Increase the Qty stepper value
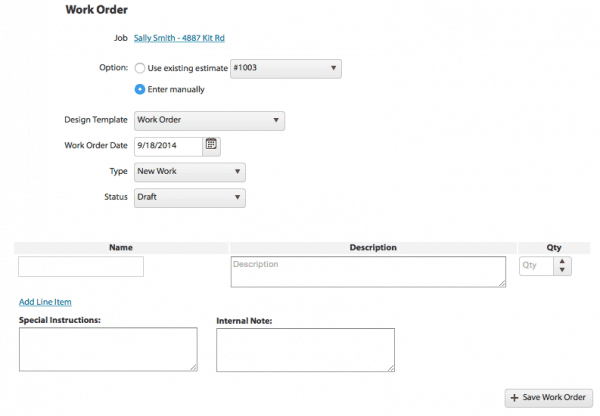 tap(562, 261)
